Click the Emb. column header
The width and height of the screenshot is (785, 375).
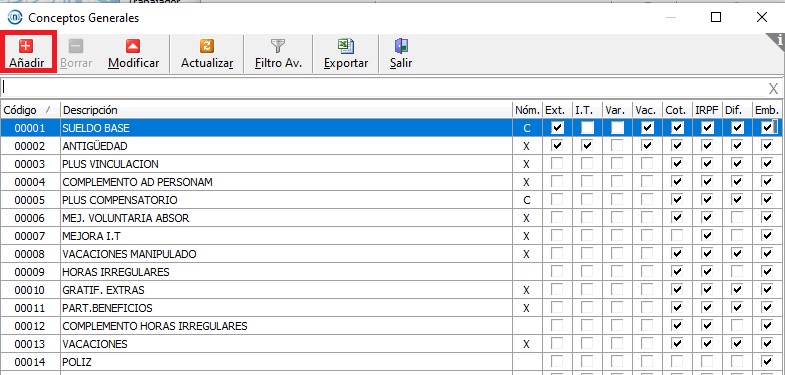click(x=767, y=110)
